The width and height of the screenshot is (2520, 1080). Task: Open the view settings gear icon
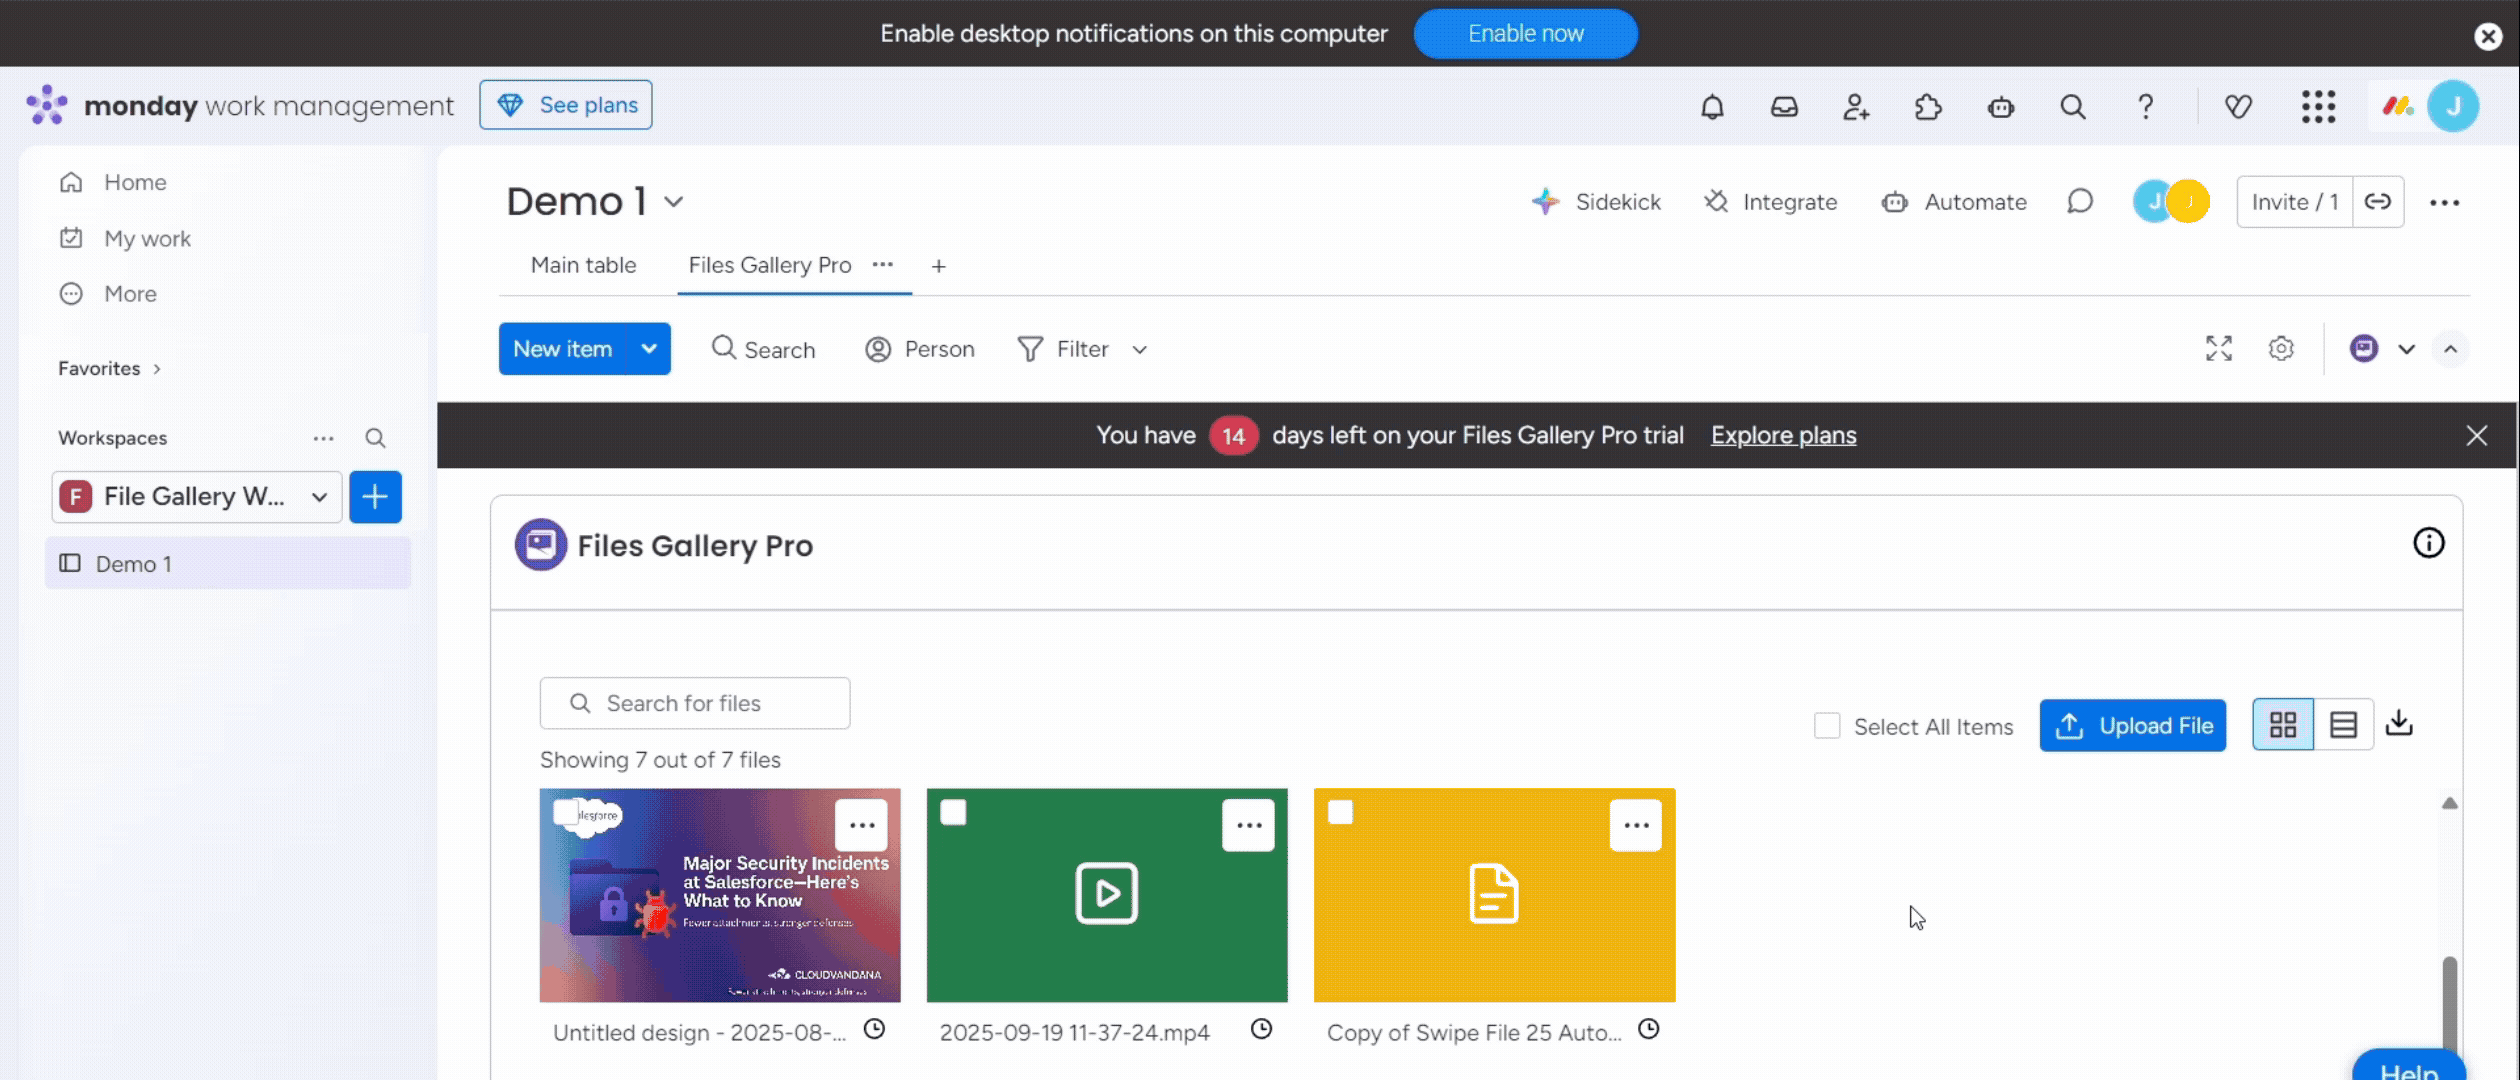[x=2281, y=348]
